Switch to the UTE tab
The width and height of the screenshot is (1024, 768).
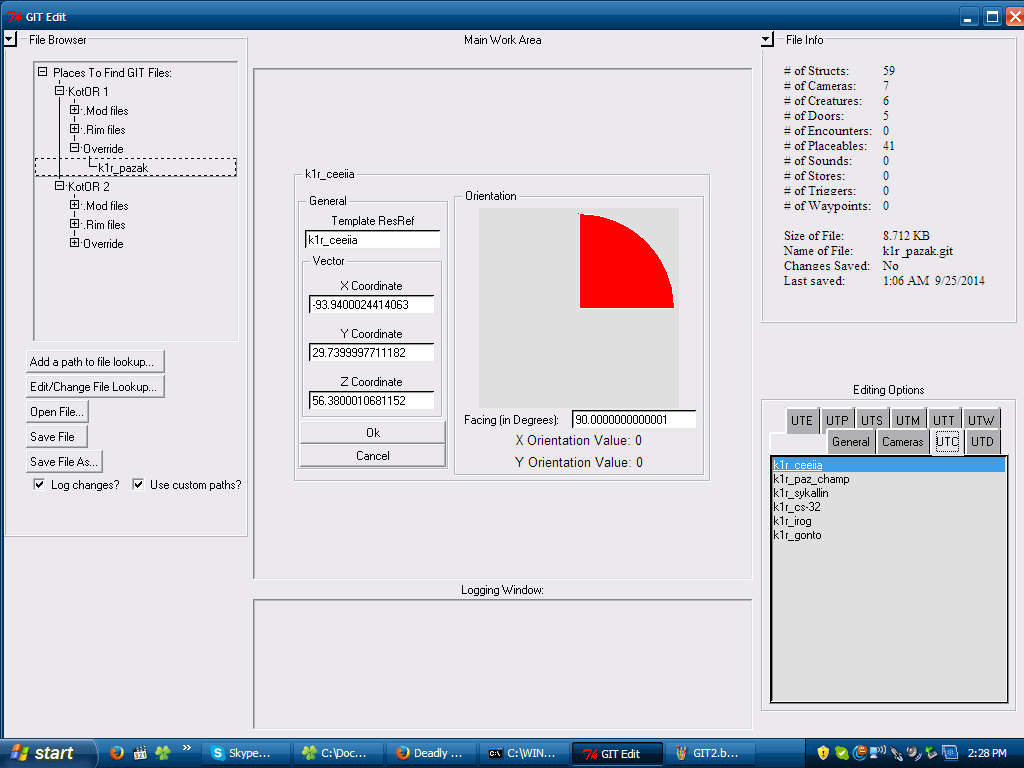click(x=802, y=421)
